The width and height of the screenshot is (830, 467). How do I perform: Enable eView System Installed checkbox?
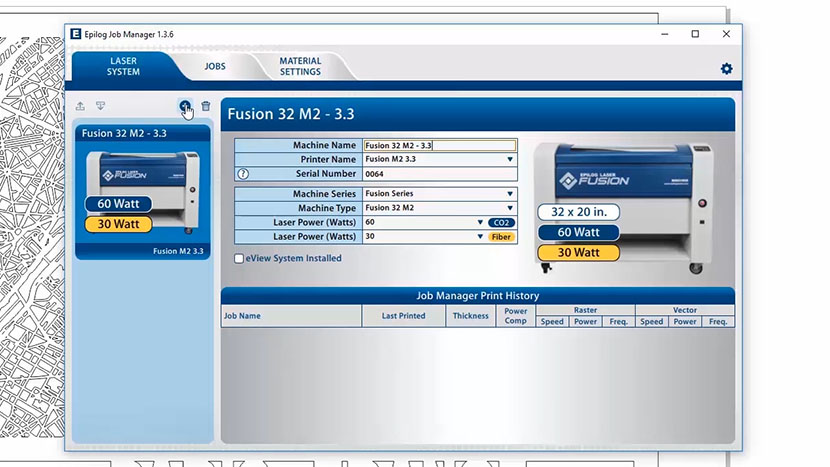[239, 258]
